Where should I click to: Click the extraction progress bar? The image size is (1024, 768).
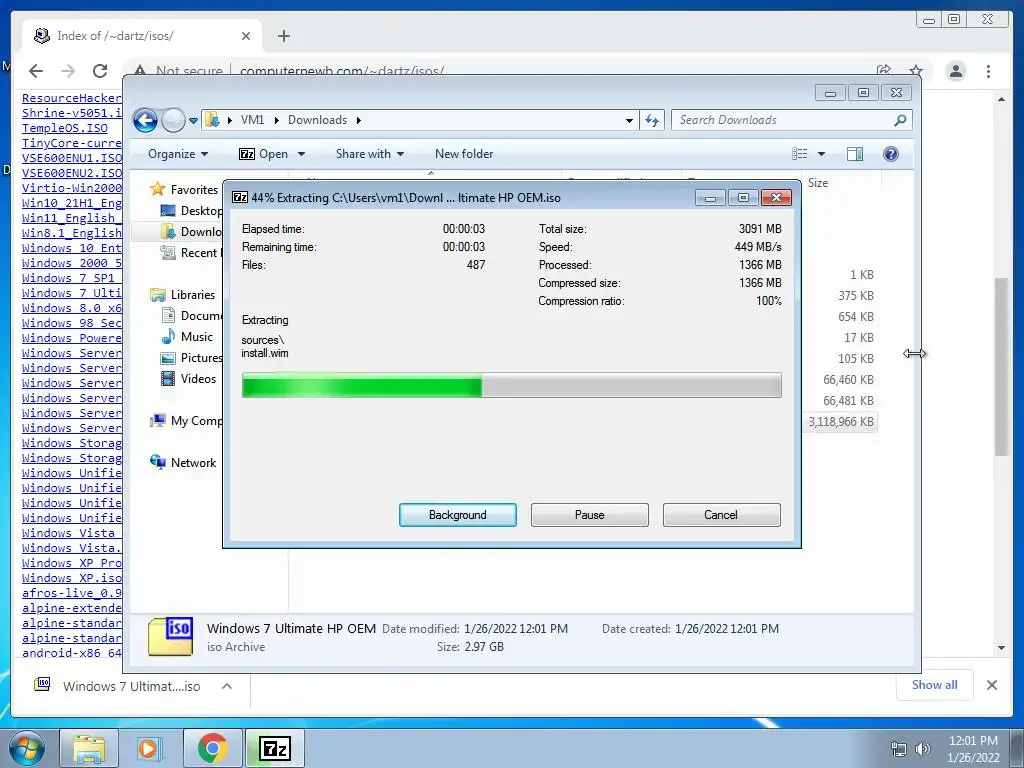coord(511,385)
